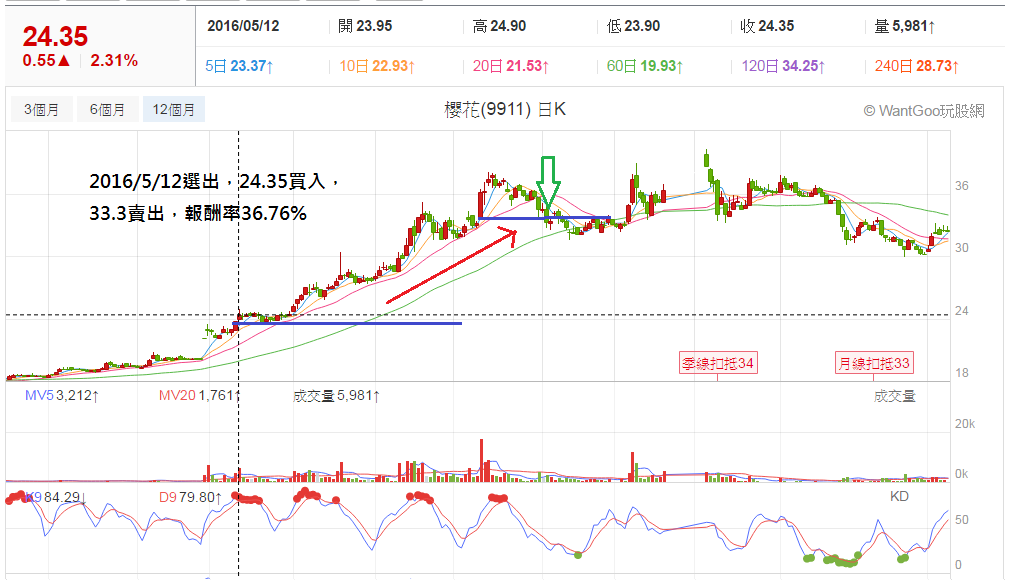
Task: Select the 20日 21.53 moving average label
Action: (511, 66)
